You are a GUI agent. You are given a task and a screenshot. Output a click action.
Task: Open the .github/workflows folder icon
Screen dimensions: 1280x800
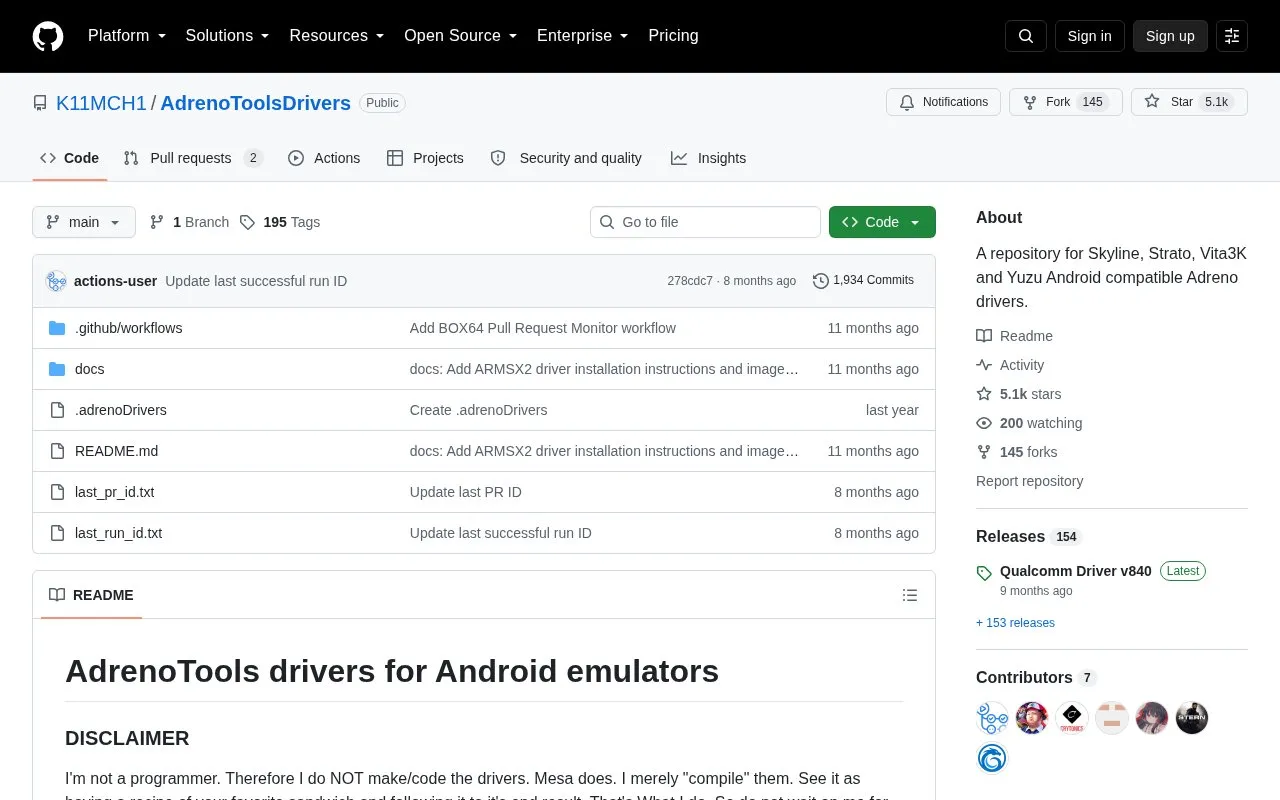57,328
